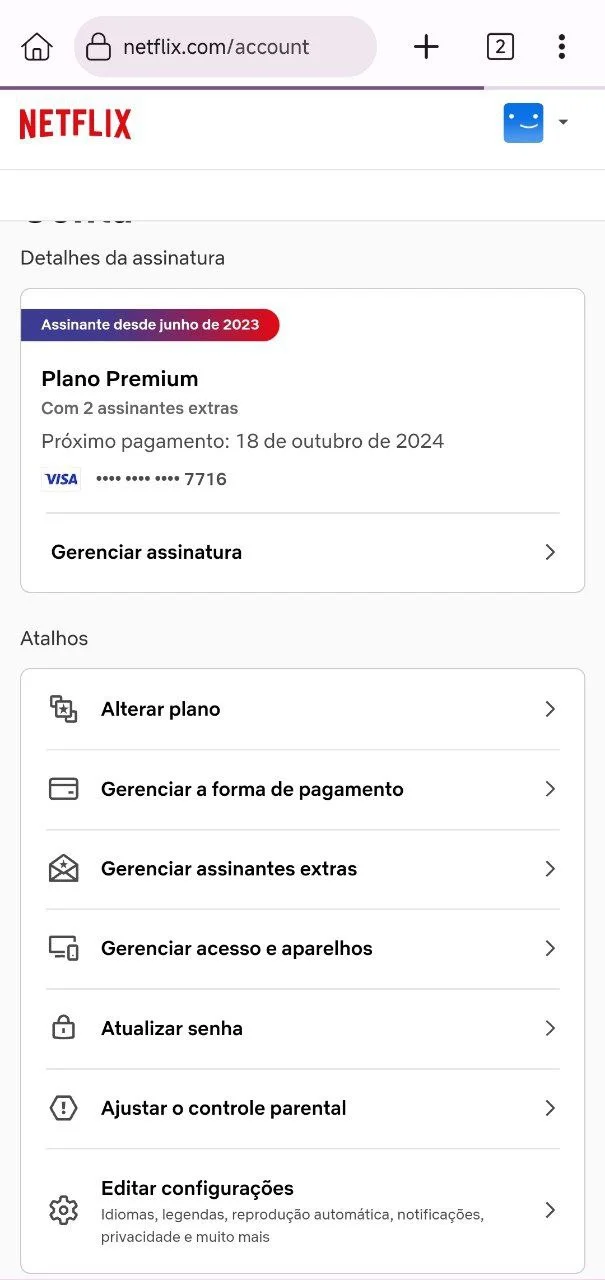Tap the browser home icon
This screenshot has width=605, height=1280.
point(37,46)
